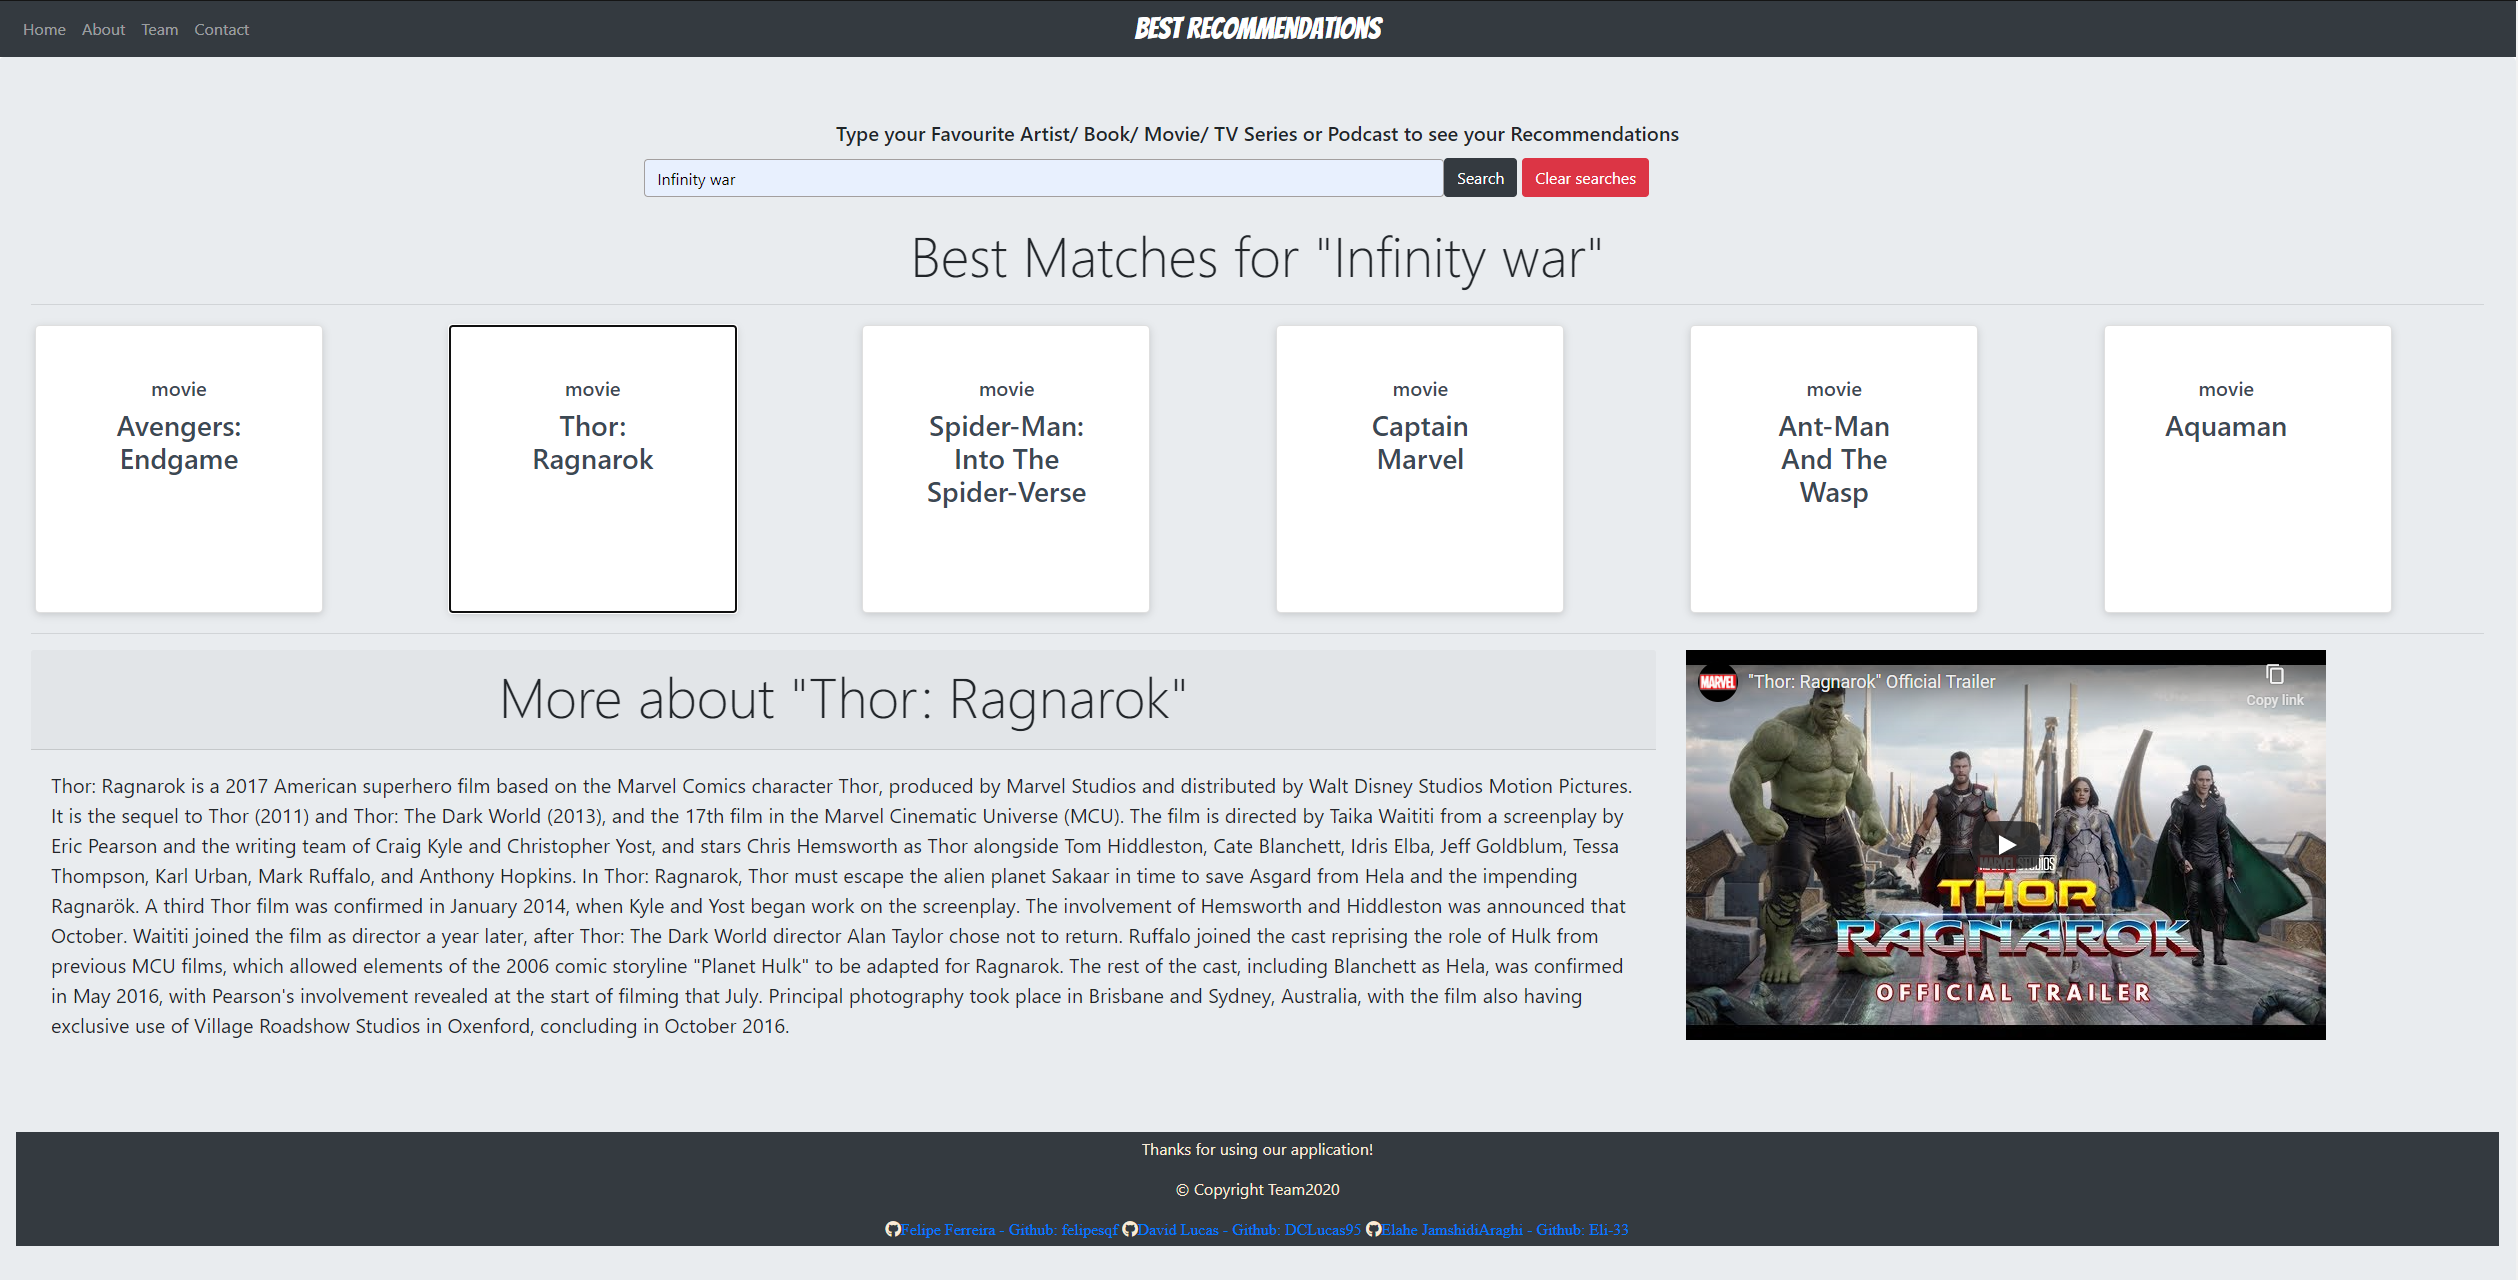Open the Spider-Man: Into The Spider-Verse card
Screen dimensions: 2518x1280
tap(1006, 469)
